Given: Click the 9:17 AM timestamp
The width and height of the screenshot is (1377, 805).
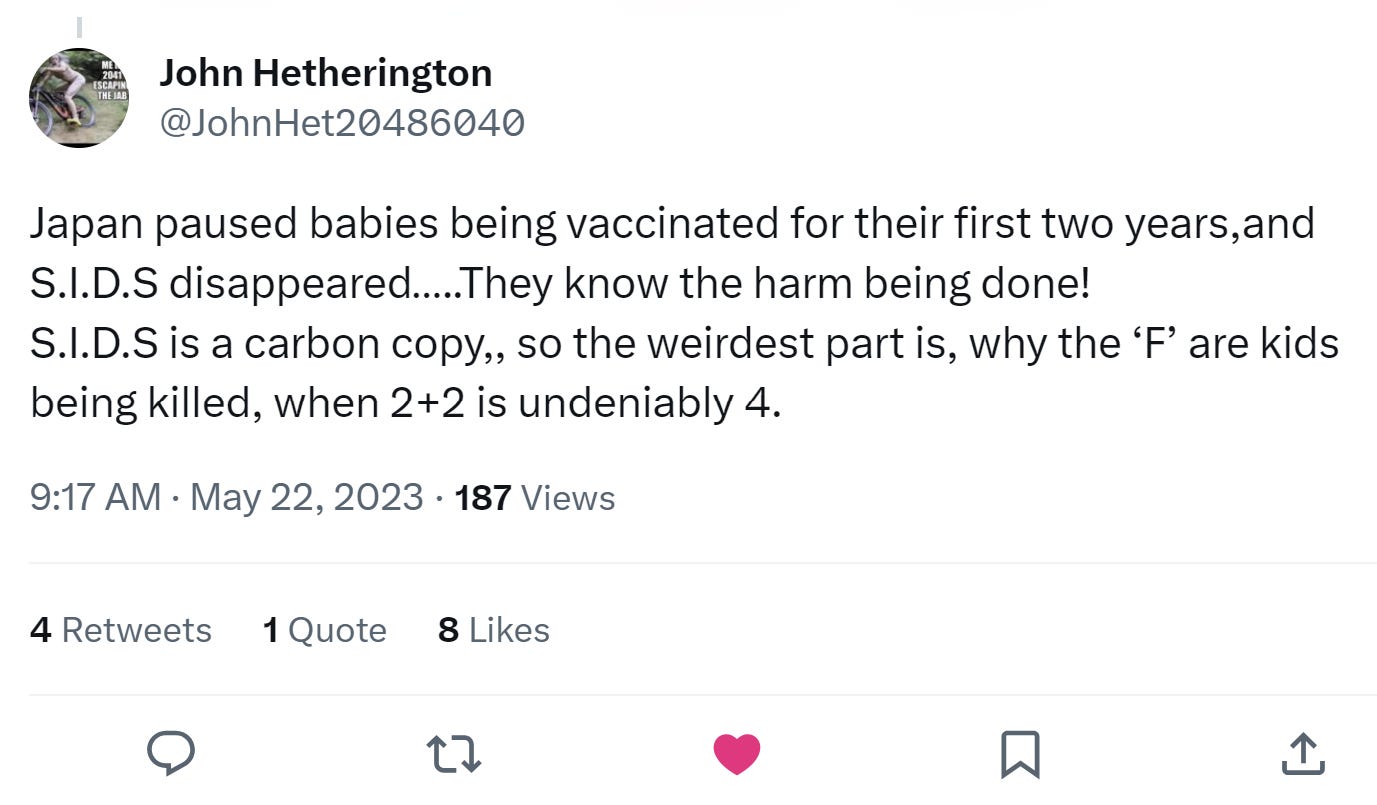Looking at the screenshot, I should pyautogui.click(x=95, y=497).
